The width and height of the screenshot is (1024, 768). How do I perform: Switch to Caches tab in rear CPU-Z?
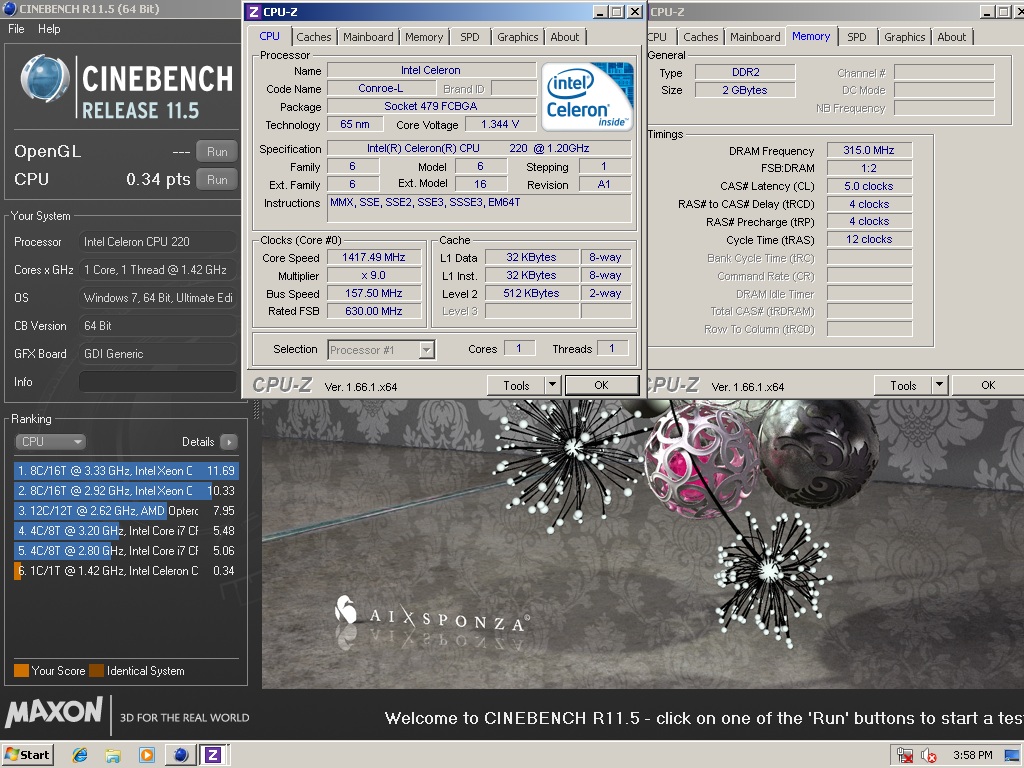click(701, 37)
